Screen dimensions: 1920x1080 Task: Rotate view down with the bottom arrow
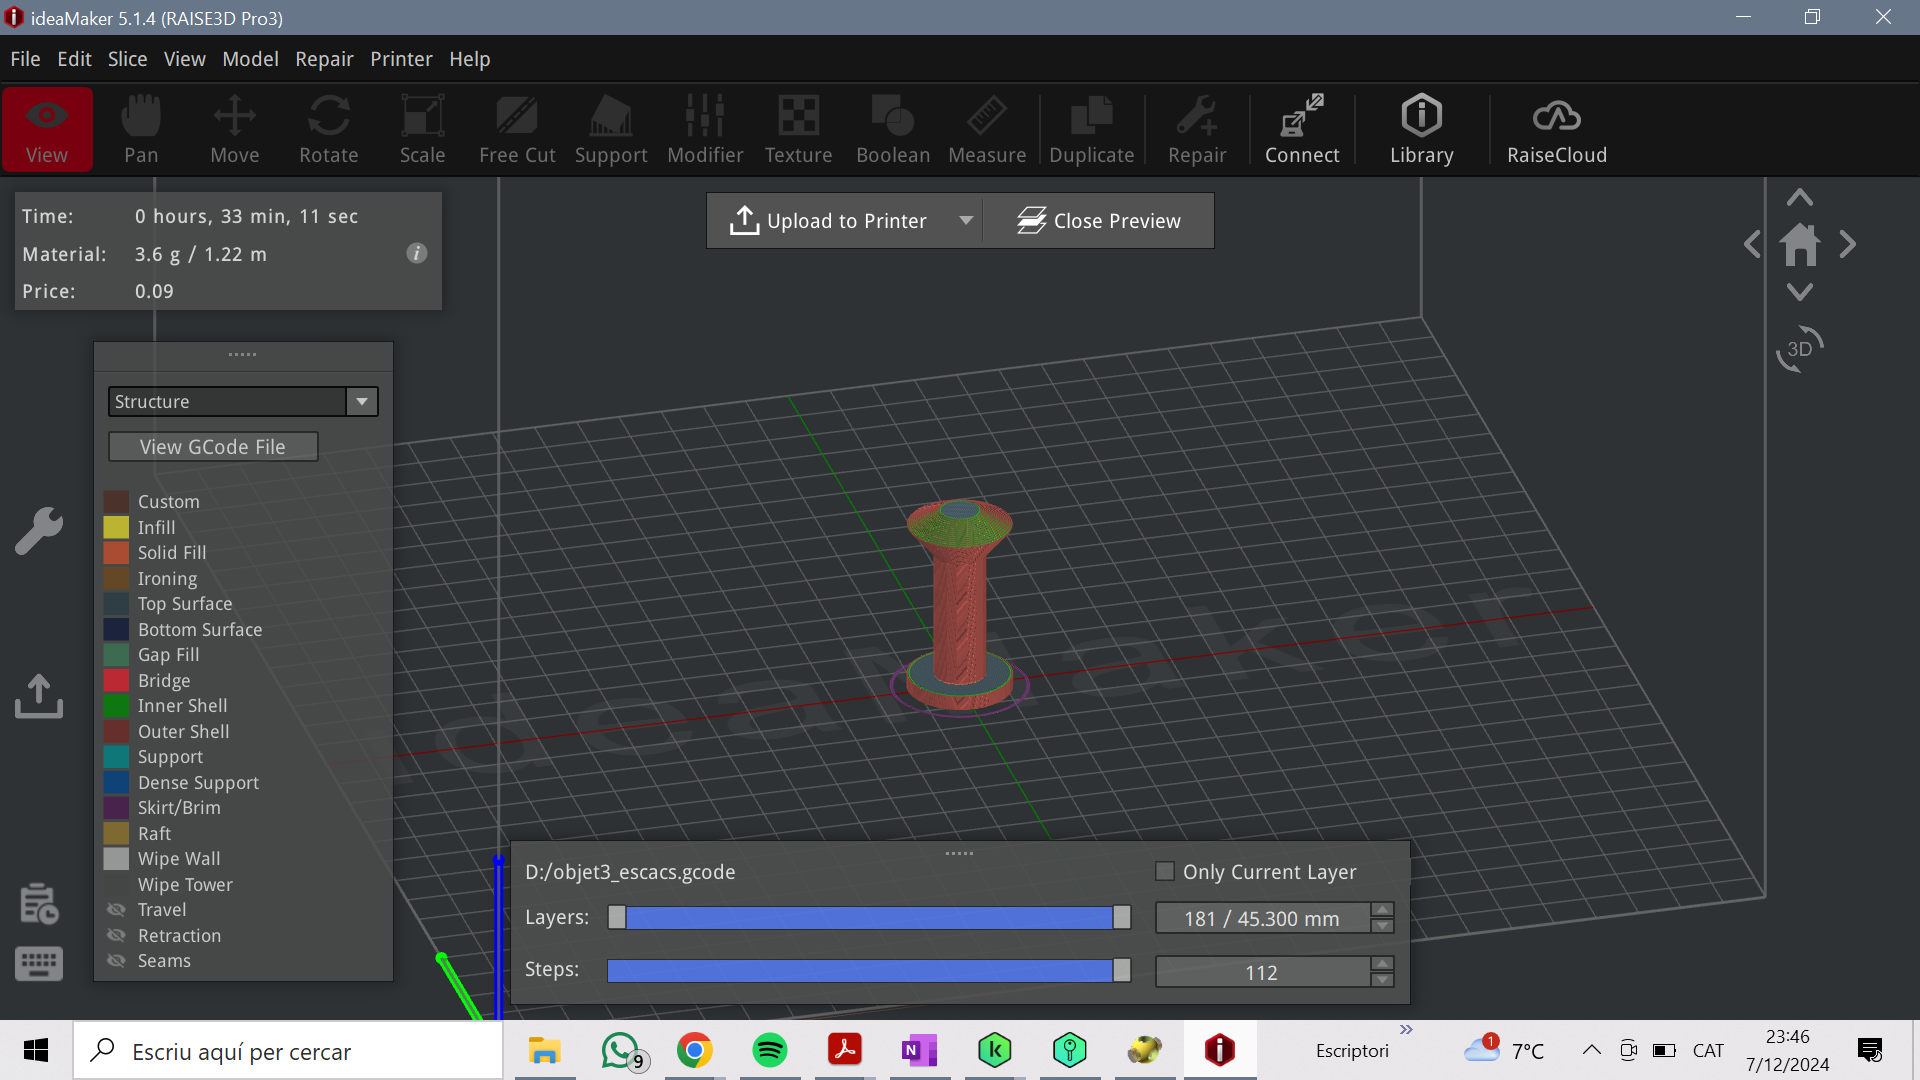pos(1800,292)
